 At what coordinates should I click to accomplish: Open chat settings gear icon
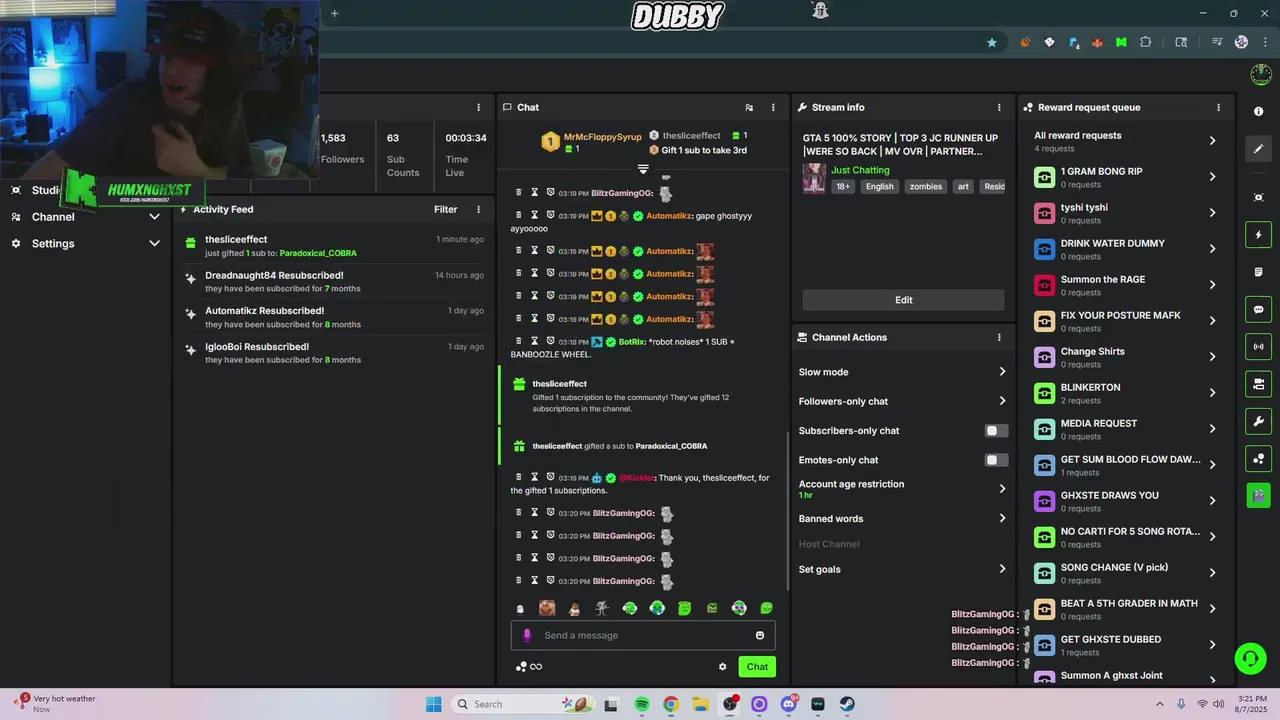point(722,667)
